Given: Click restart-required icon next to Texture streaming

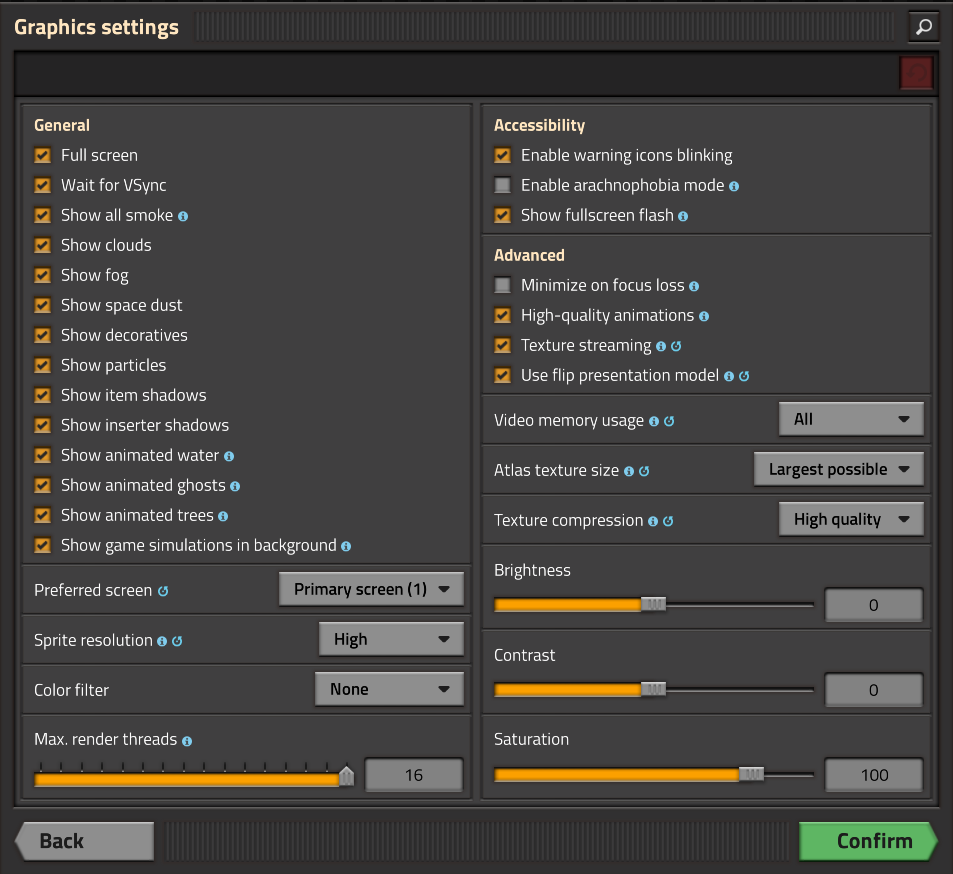Looking at the screenshot, I should pyautogui.click(x=676, y=346).
